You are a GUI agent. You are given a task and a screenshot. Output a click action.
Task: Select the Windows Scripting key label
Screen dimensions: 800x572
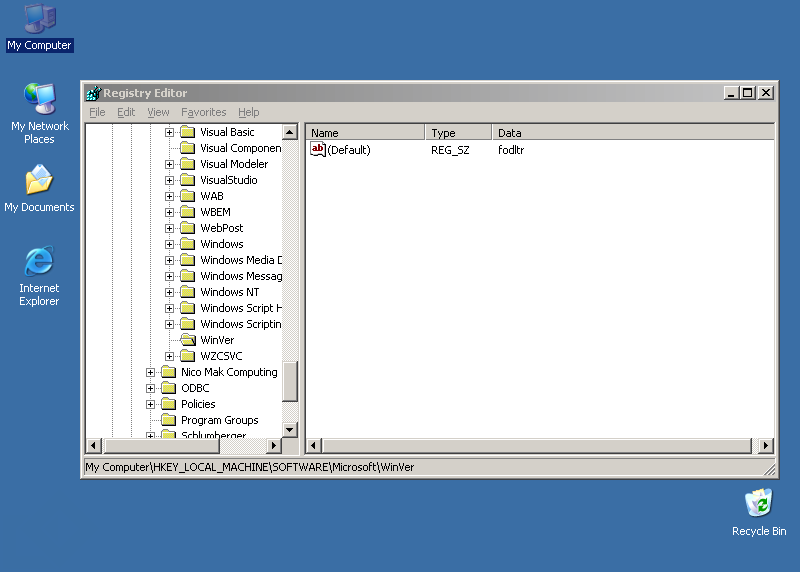click(x=241, y=324)
